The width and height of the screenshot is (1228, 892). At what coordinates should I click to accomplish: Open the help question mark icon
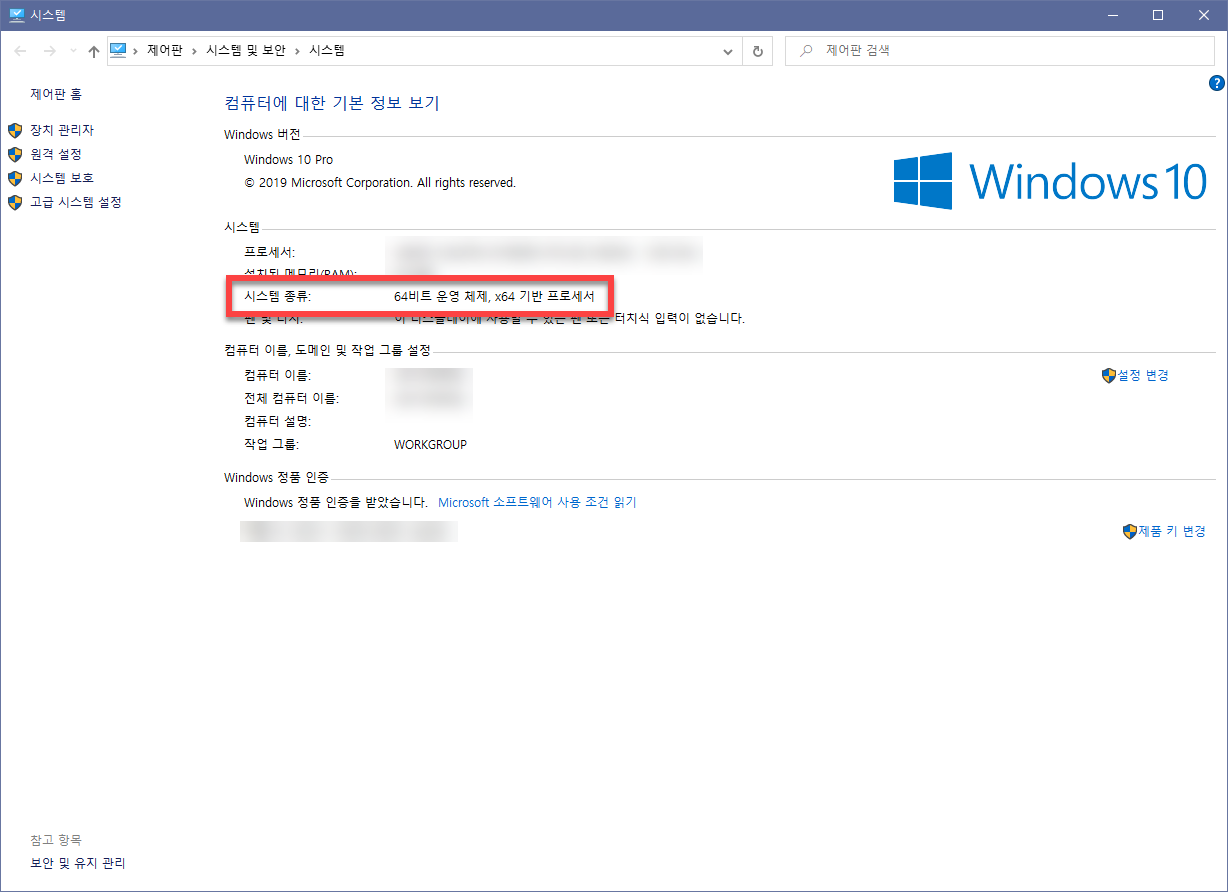click(1217, 83)
